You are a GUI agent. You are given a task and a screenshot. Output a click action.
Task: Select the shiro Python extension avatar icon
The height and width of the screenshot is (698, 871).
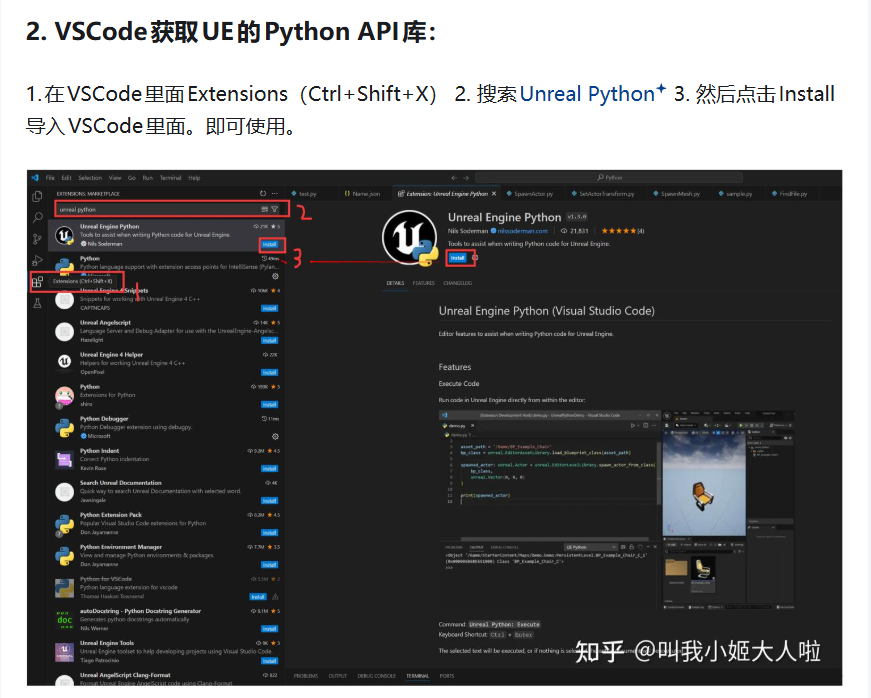(64, 396)
